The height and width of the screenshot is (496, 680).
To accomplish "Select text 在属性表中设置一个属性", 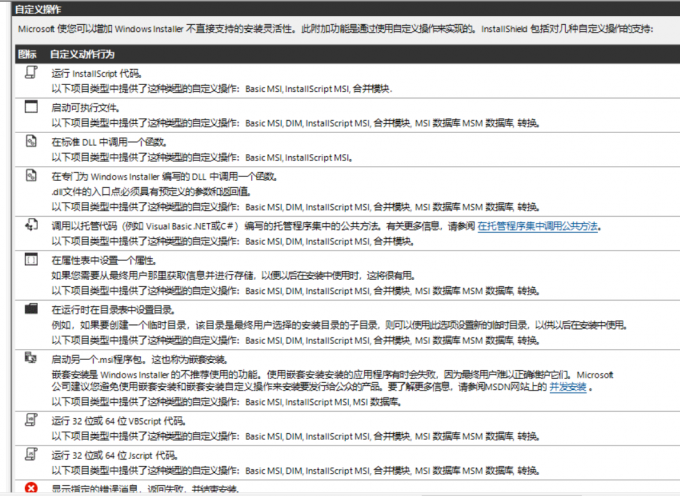I will coord(104,260).
